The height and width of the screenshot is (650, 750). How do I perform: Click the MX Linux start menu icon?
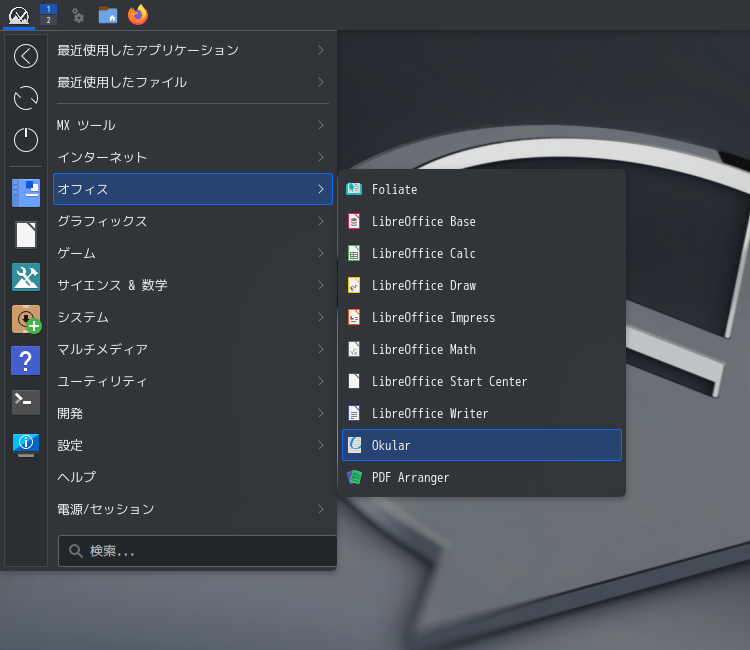(19, 15)
